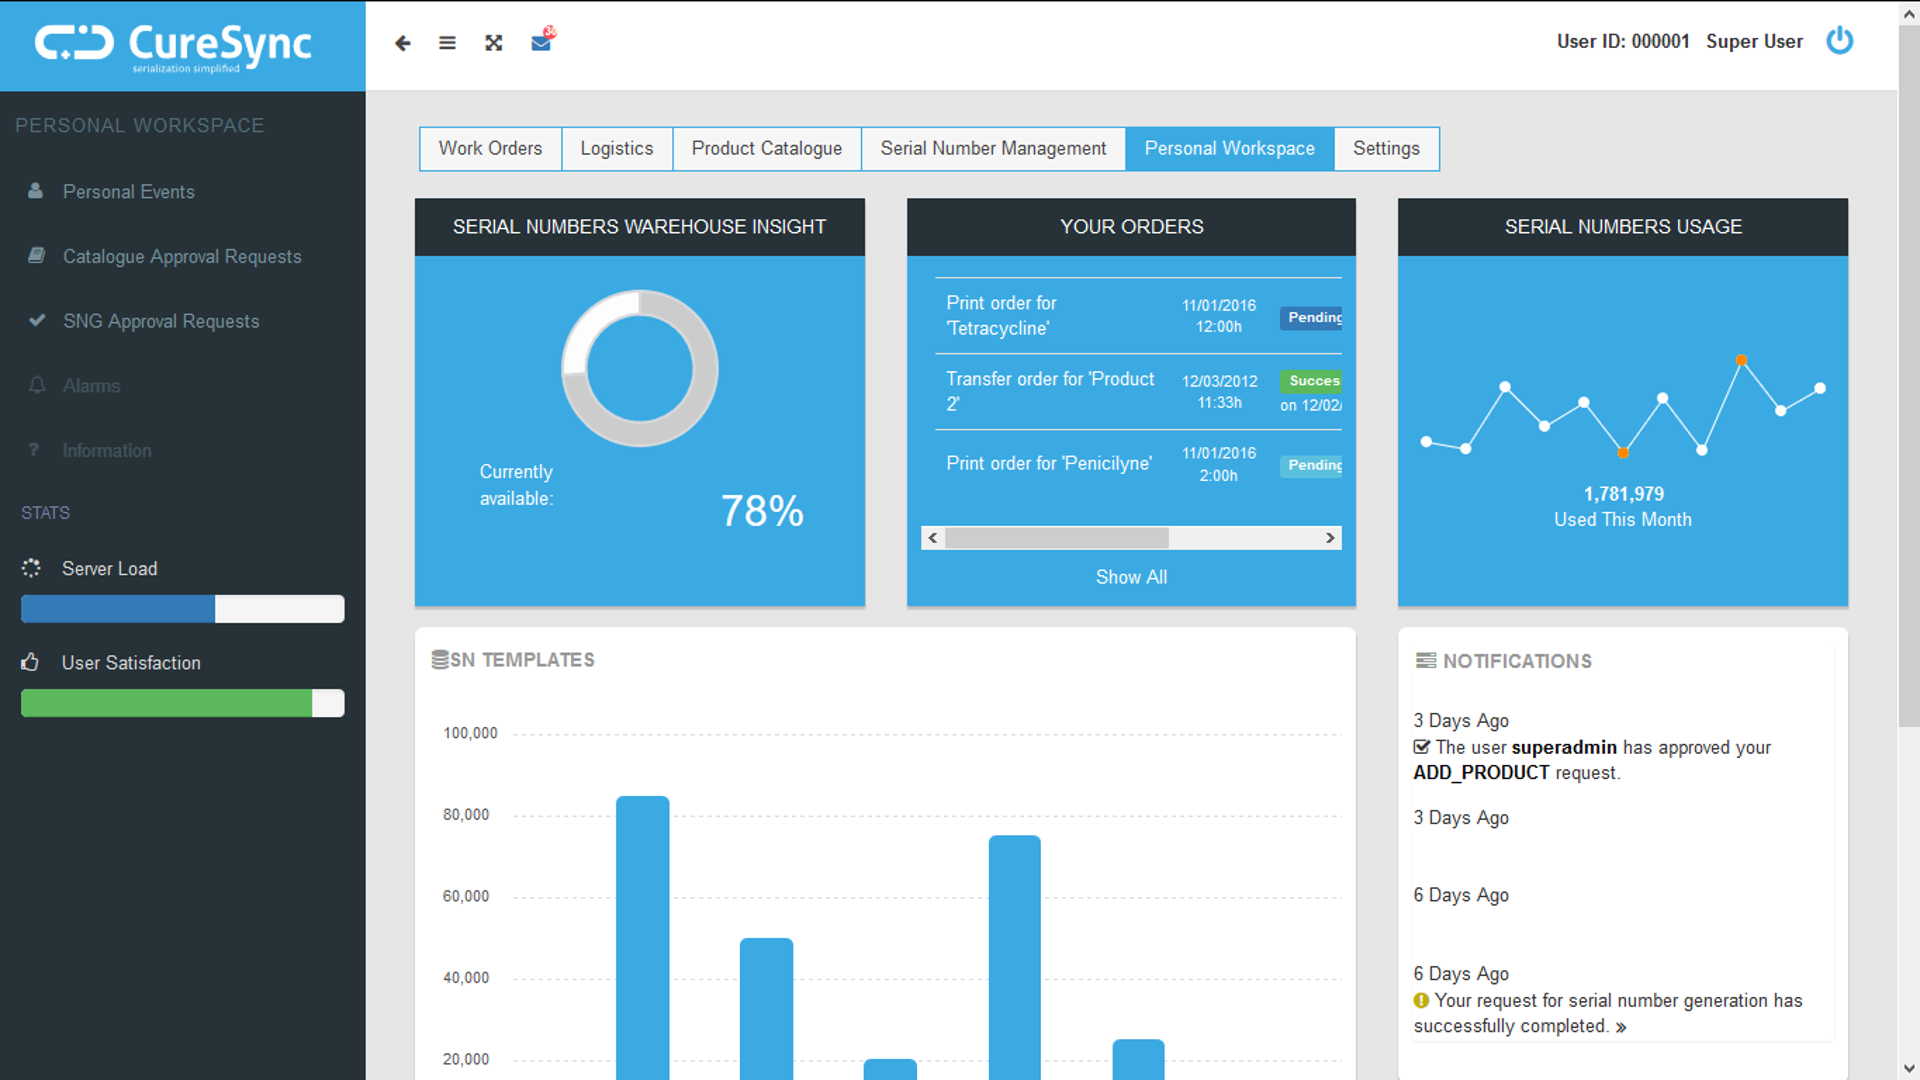Click the fullscreen expand arrows icon
1920x1080 pixels.
point(493,43)
